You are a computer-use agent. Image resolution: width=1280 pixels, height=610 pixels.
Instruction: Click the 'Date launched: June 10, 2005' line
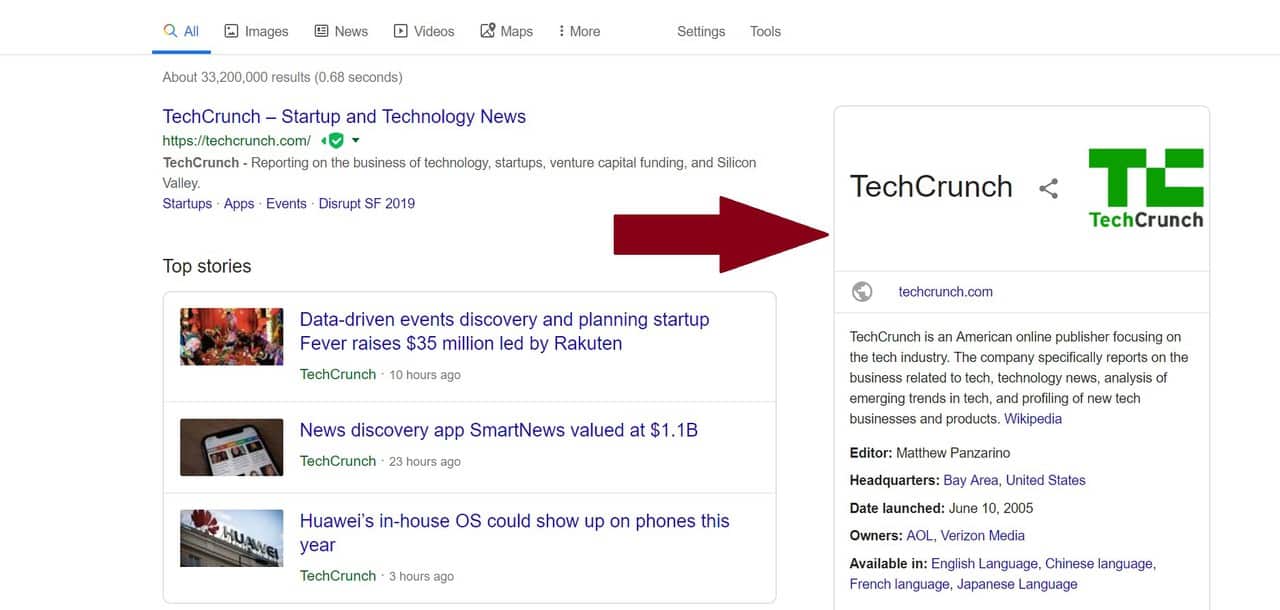[x=942, y=508]
